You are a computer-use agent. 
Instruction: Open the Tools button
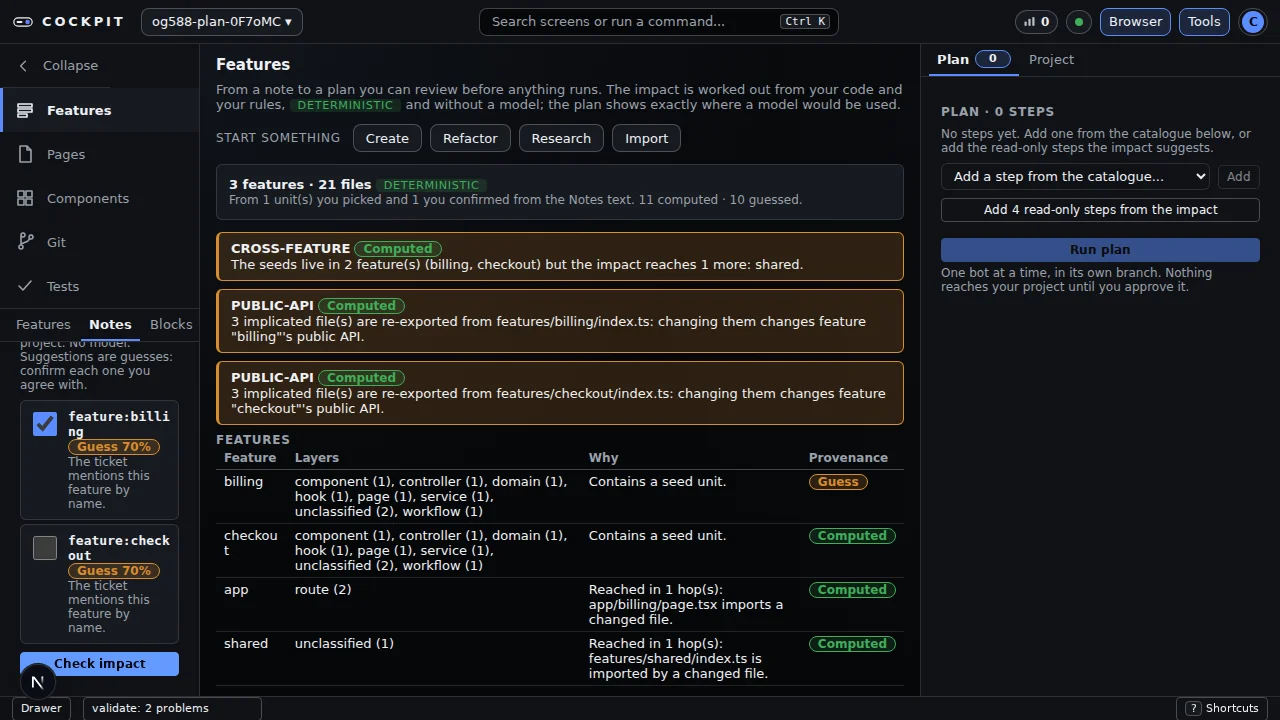point(1204,21)
